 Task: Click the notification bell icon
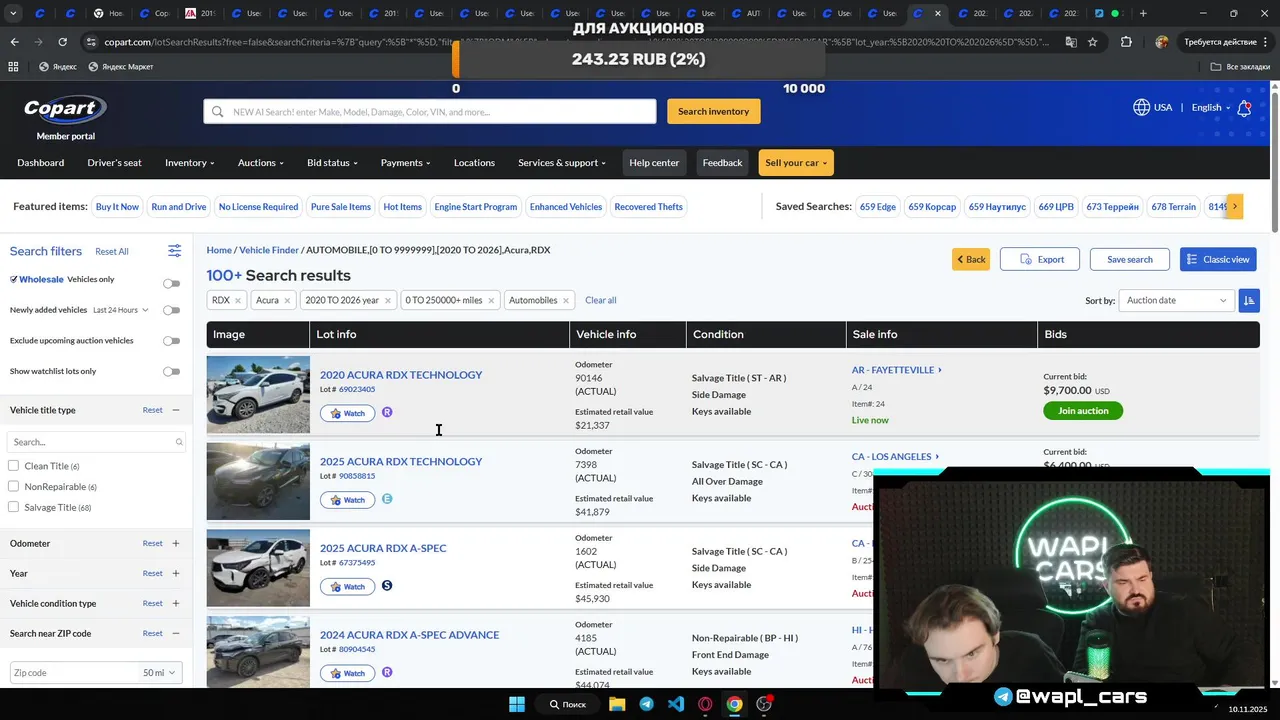[1244, 108]
